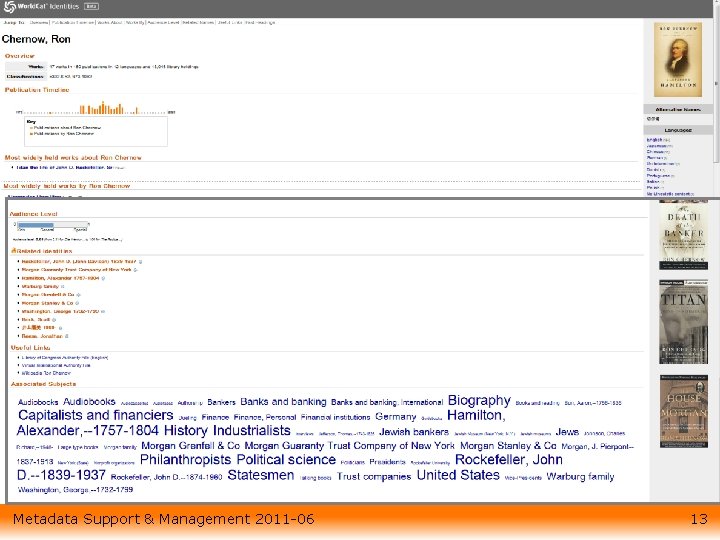Viewport: 720px width, 540px height.
Task: Click icon beside Morgan Grenfell identity
Action: (x=79, y=295)
